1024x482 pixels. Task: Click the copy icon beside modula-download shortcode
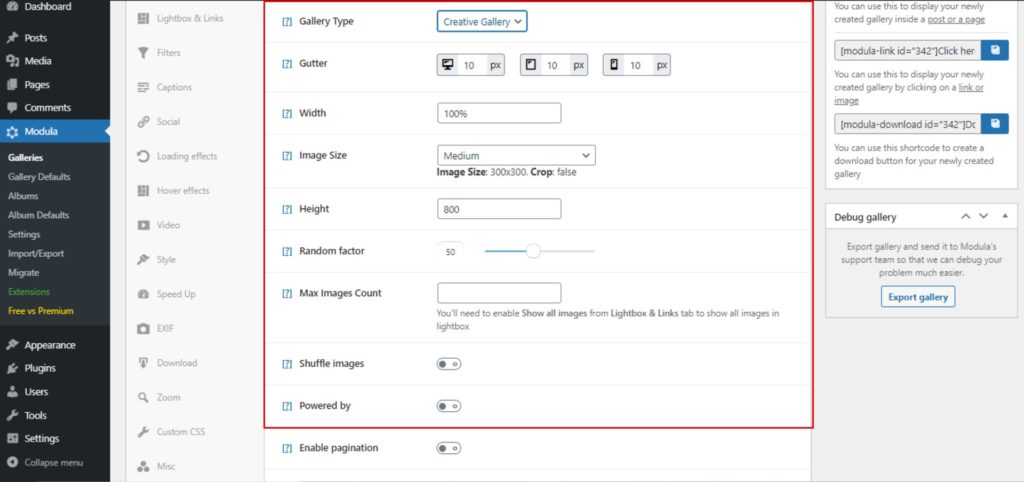pos(995,124)
